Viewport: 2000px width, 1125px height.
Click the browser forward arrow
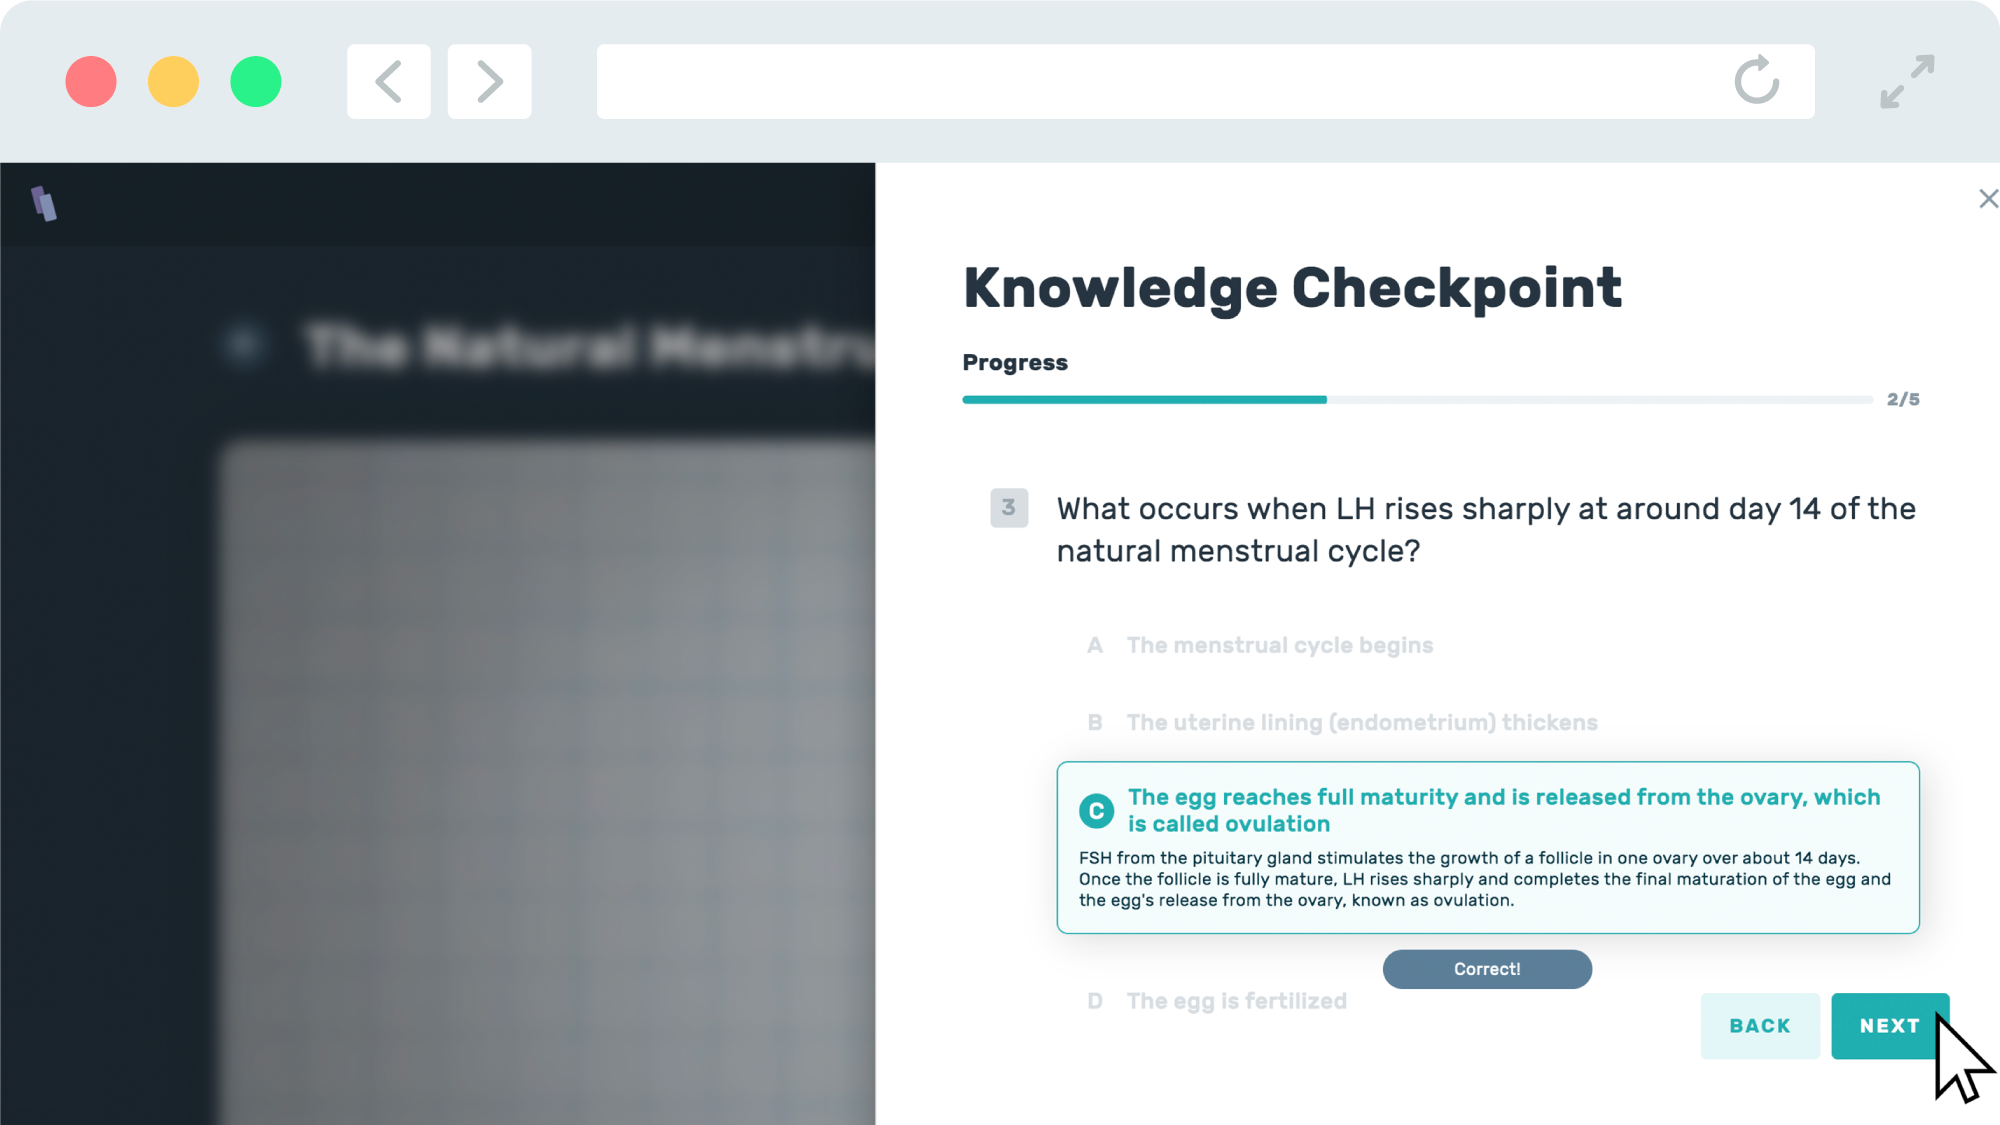click(x=489, y=81)
